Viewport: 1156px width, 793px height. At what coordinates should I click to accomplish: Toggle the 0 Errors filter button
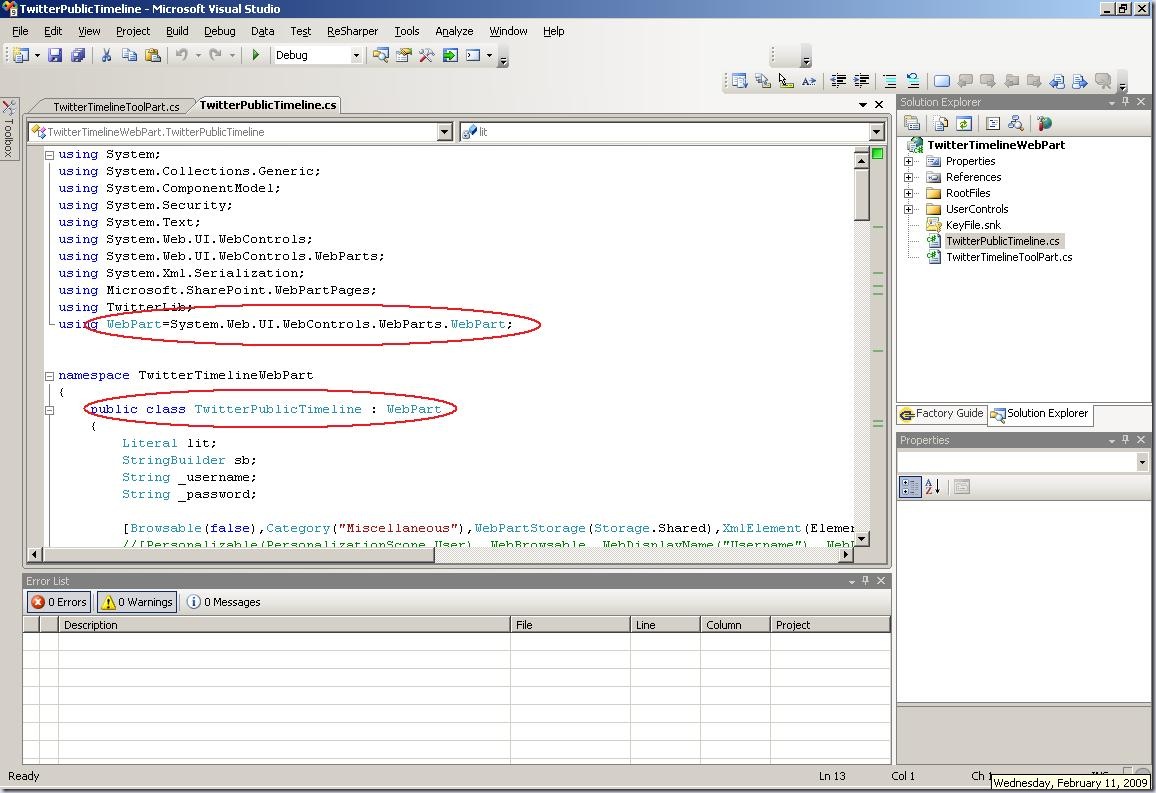coord(59,602)
